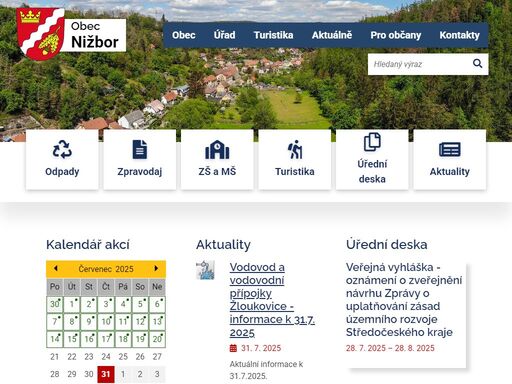The height and width of the screenshot is (384, 512).
Task: Select day 12 in the calendar
Action: 140,322
